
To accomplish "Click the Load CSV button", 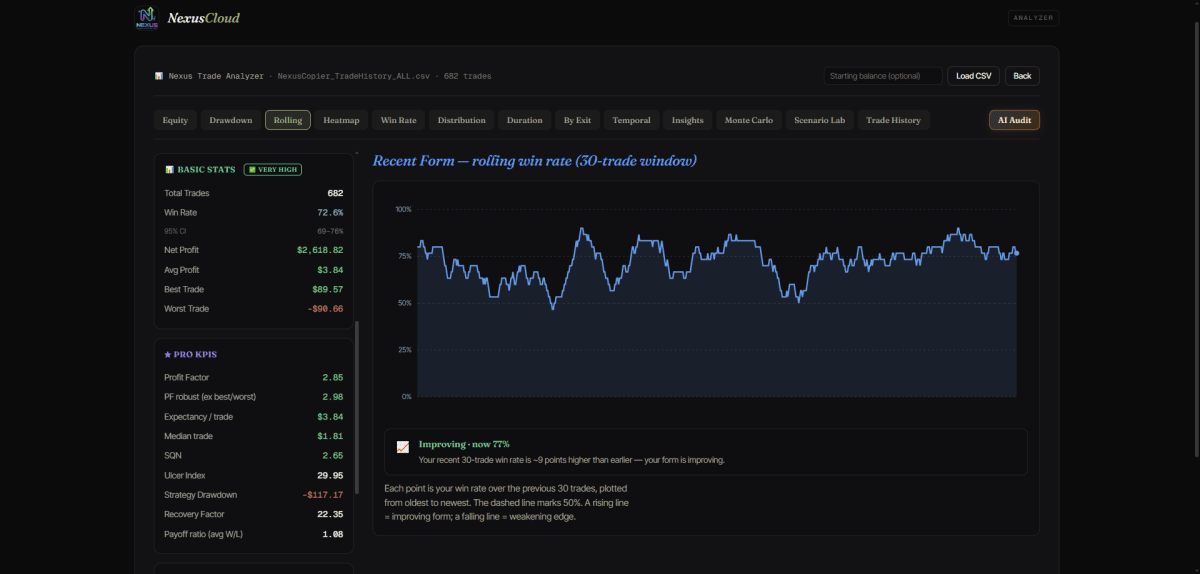I will [x=973, y=76].
